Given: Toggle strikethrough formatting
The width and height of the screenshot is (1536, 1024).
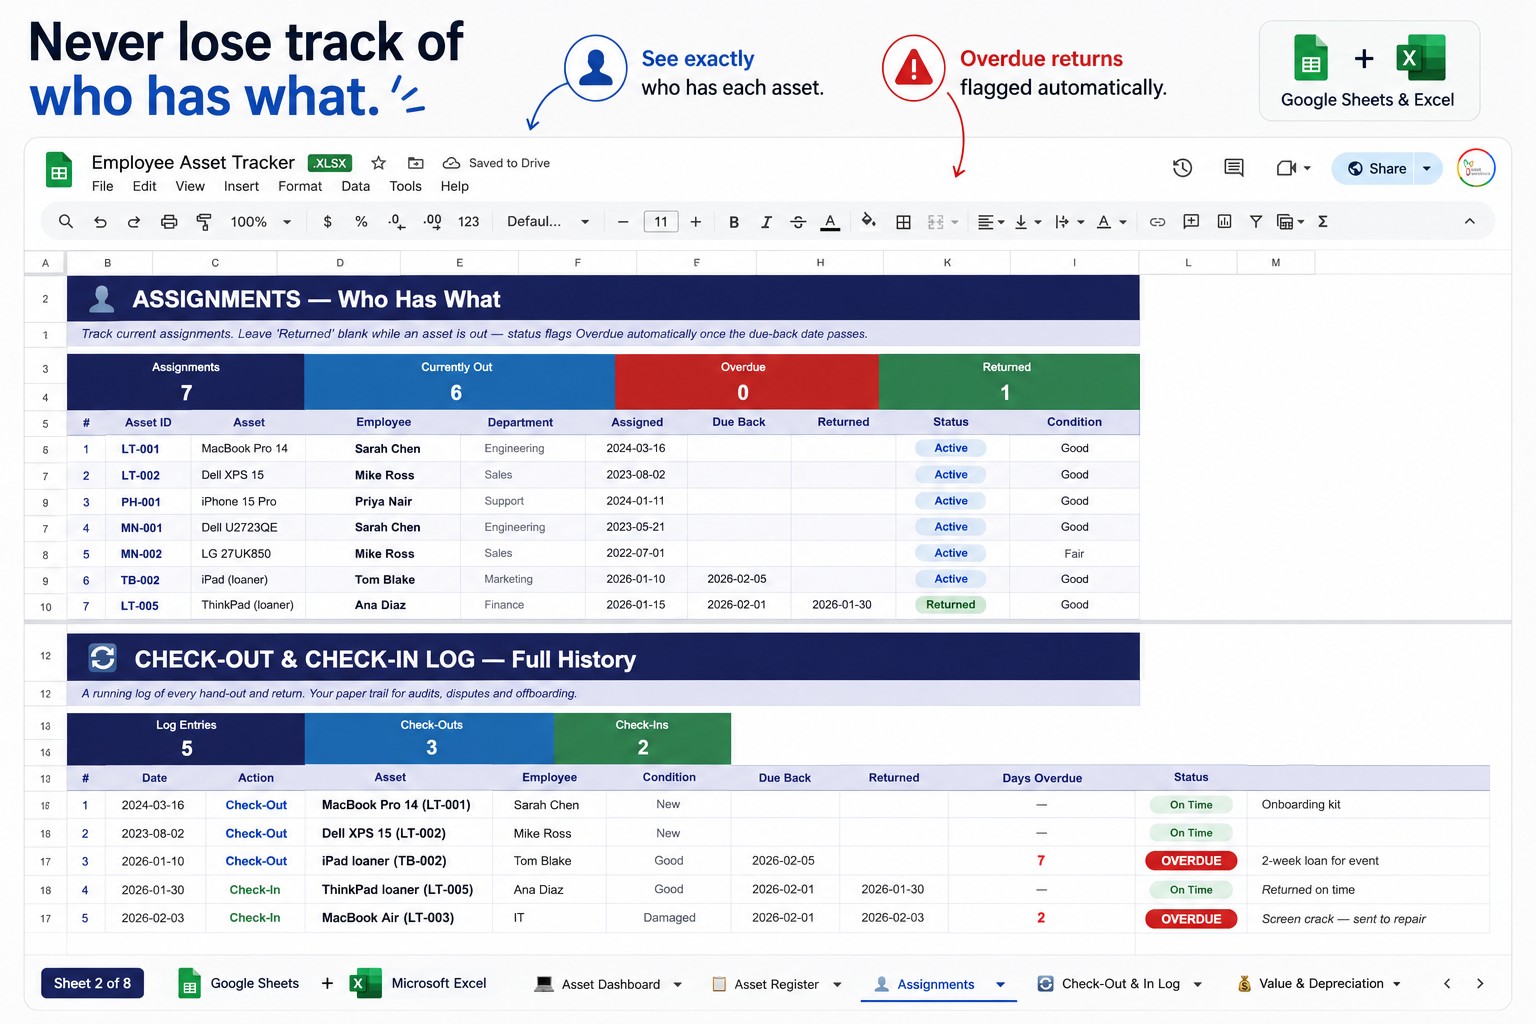Looking at the screenshot, I should 798,222.
